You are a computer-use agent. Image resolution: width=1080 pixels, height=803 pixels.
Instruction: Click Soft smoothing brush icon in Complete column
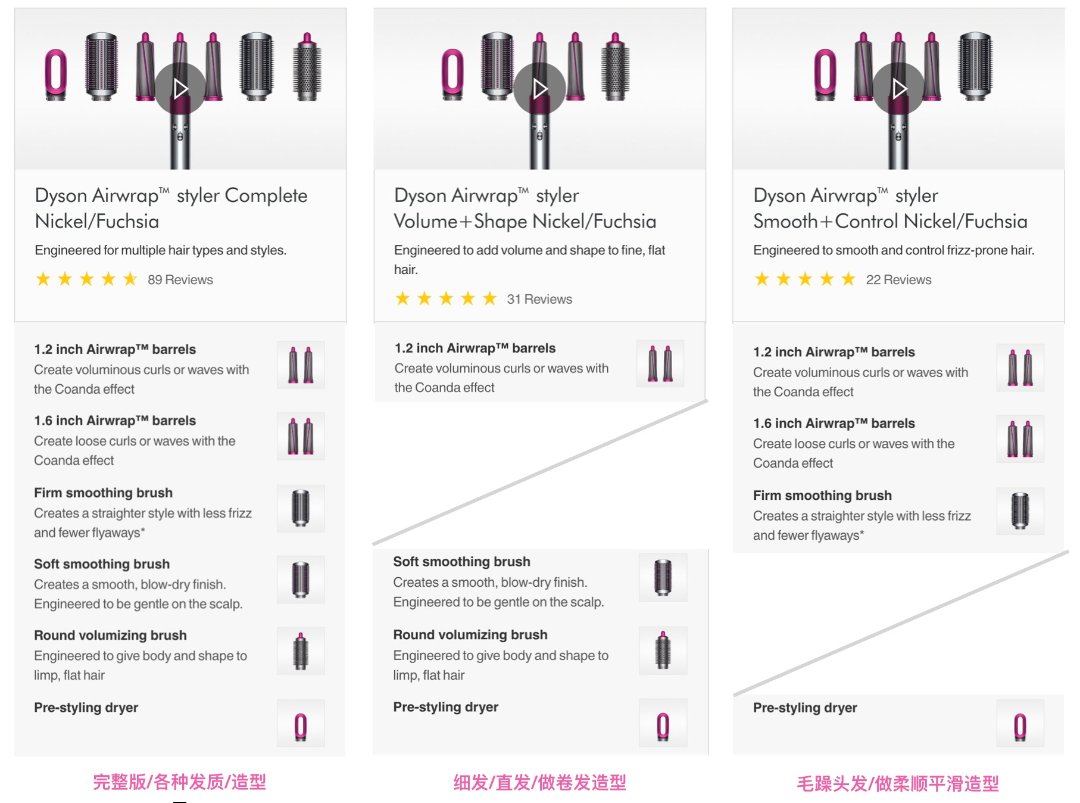[301, 580]
